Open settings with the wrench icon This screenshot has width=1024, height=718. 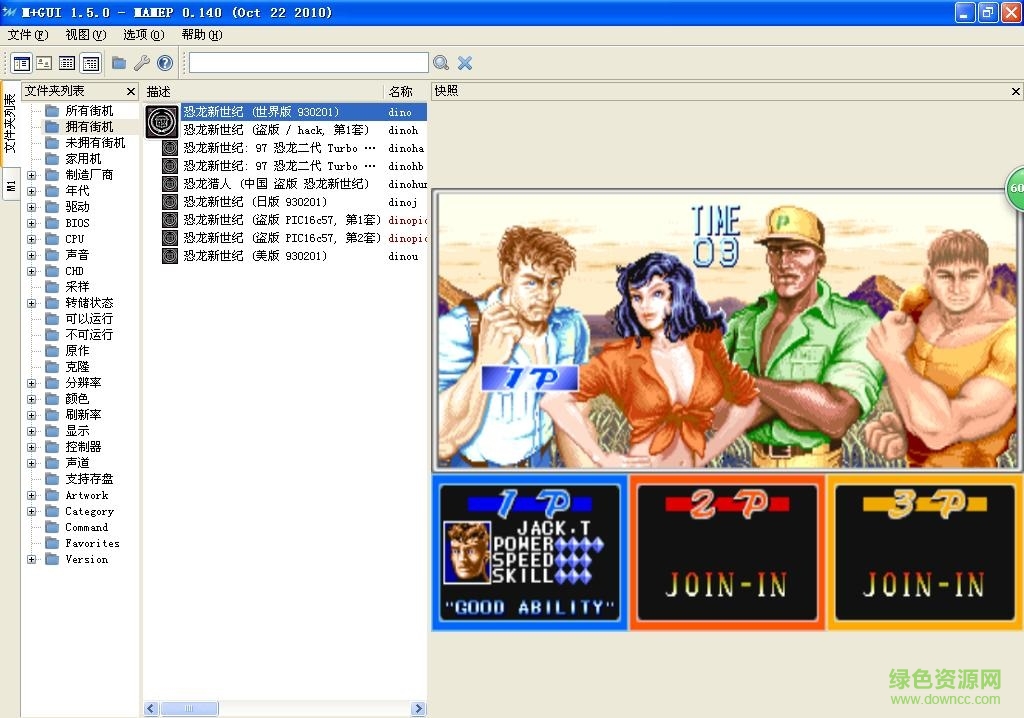click(x=142, y=63)
